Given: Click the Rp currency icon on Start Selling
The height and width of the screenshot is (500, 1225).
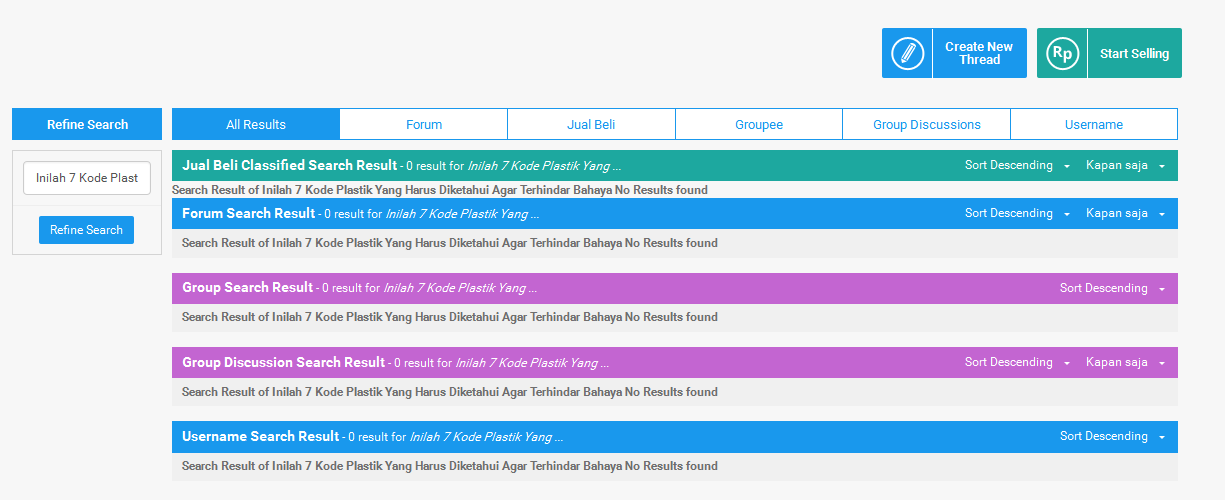Looking at the screenshot, I should (x=1062, y=53).
